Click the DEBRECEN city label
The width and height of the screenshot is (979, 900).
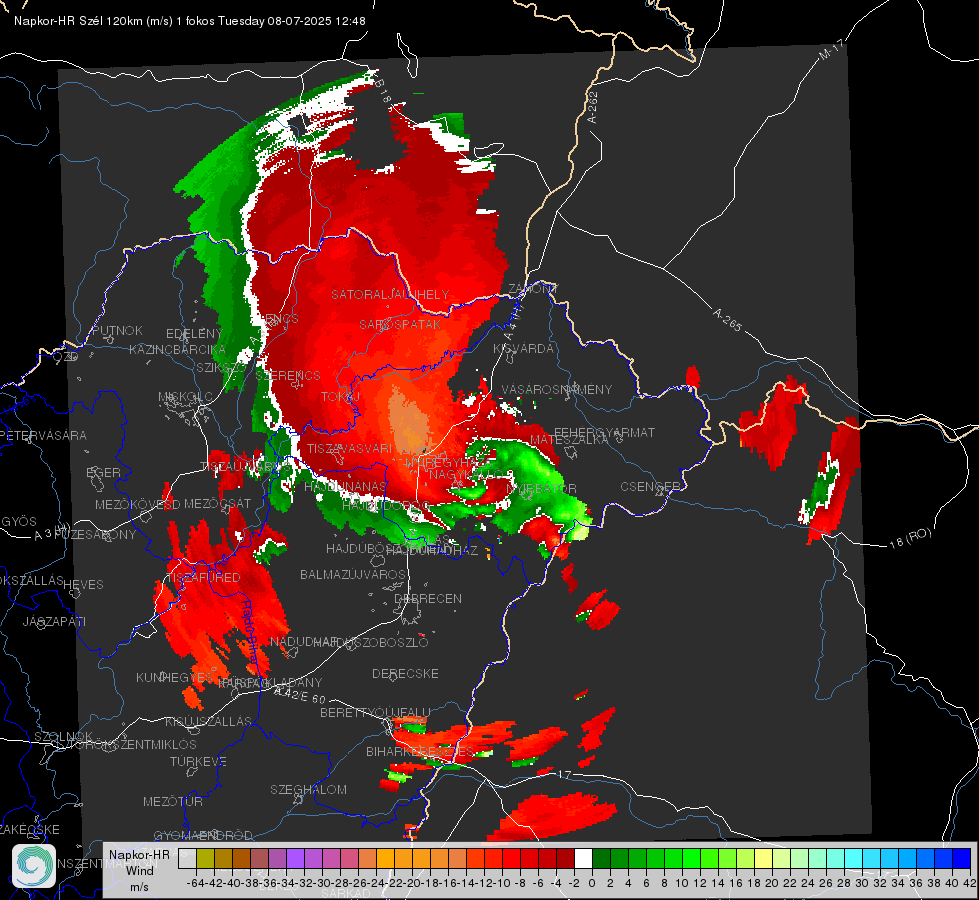pyautogui.click(x=428, y=598)
